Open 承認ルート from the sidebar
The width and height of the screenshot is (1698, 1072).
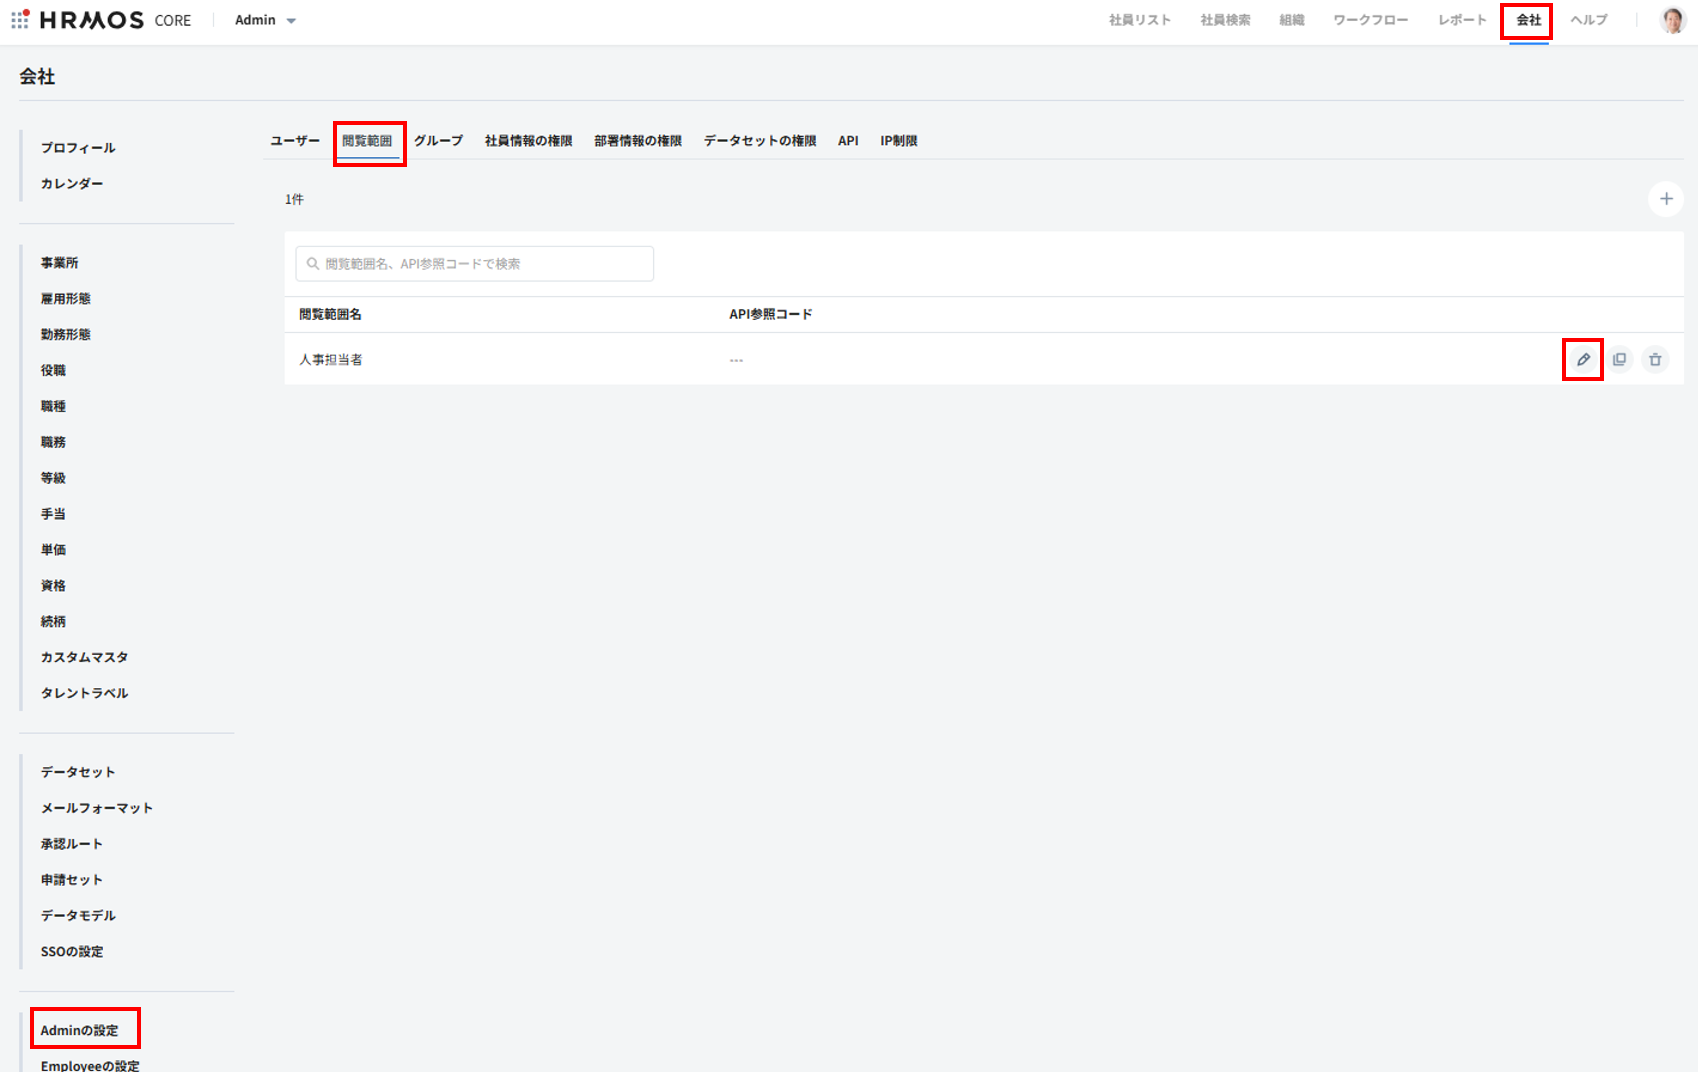point(72,844)
